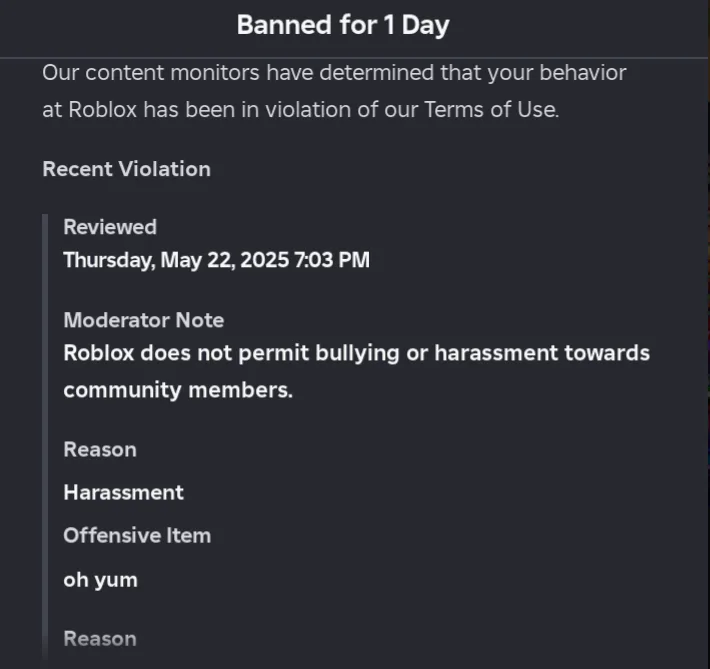This screenshot has width=710, height=669.
Task: Click the first 'Reason' label
Action: pos(100,450)
